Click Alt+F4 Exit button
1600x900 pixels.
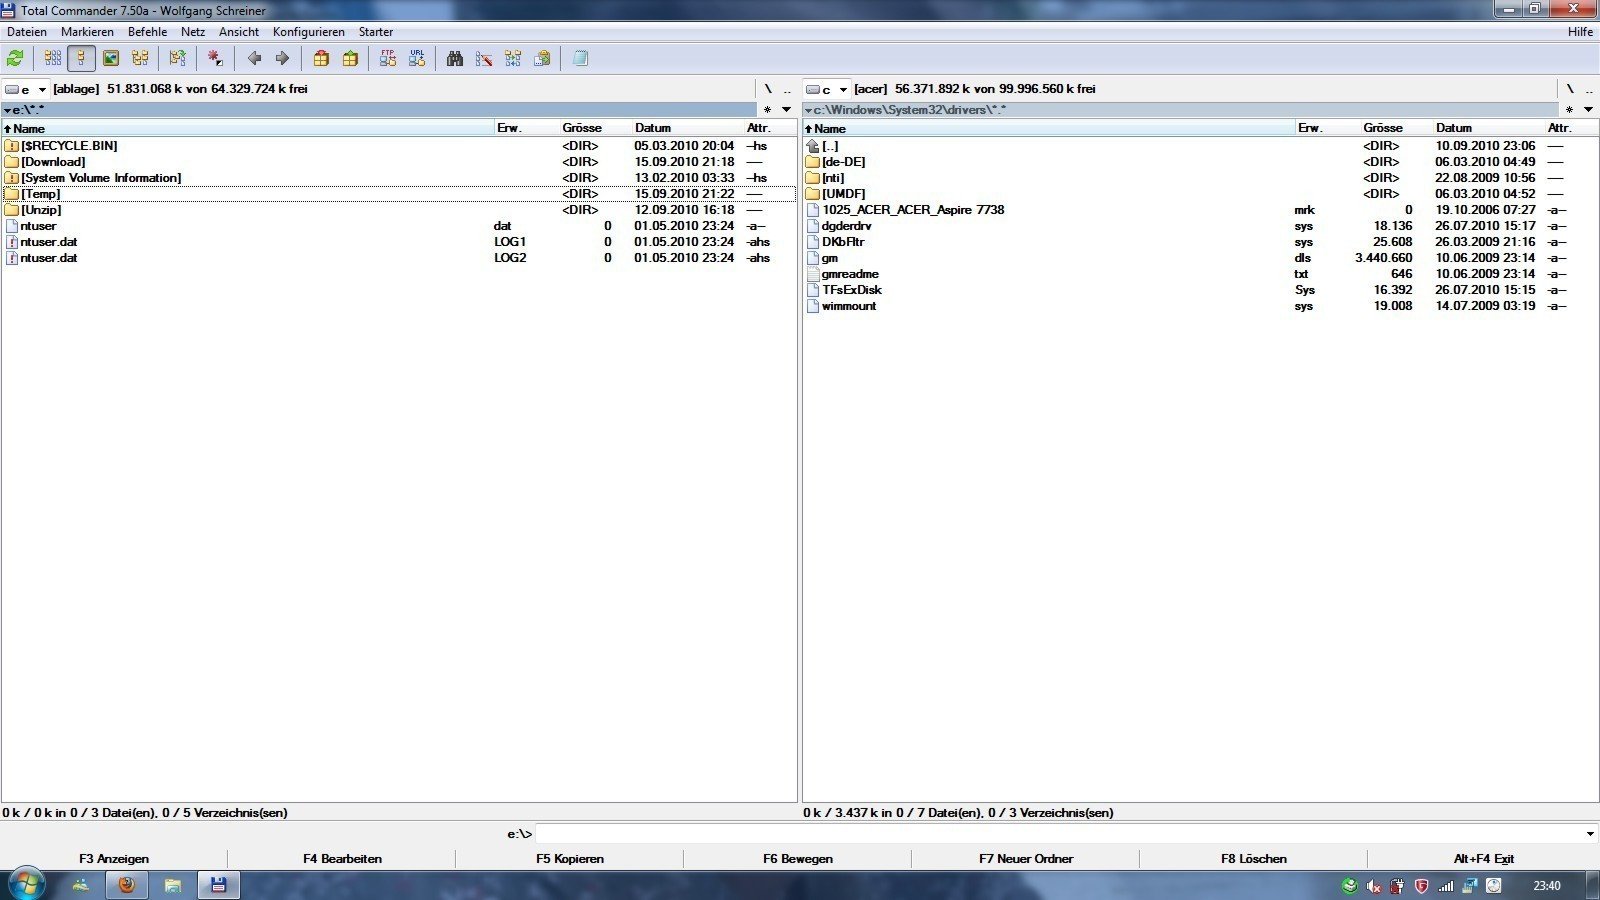[x=1484, y=859]
